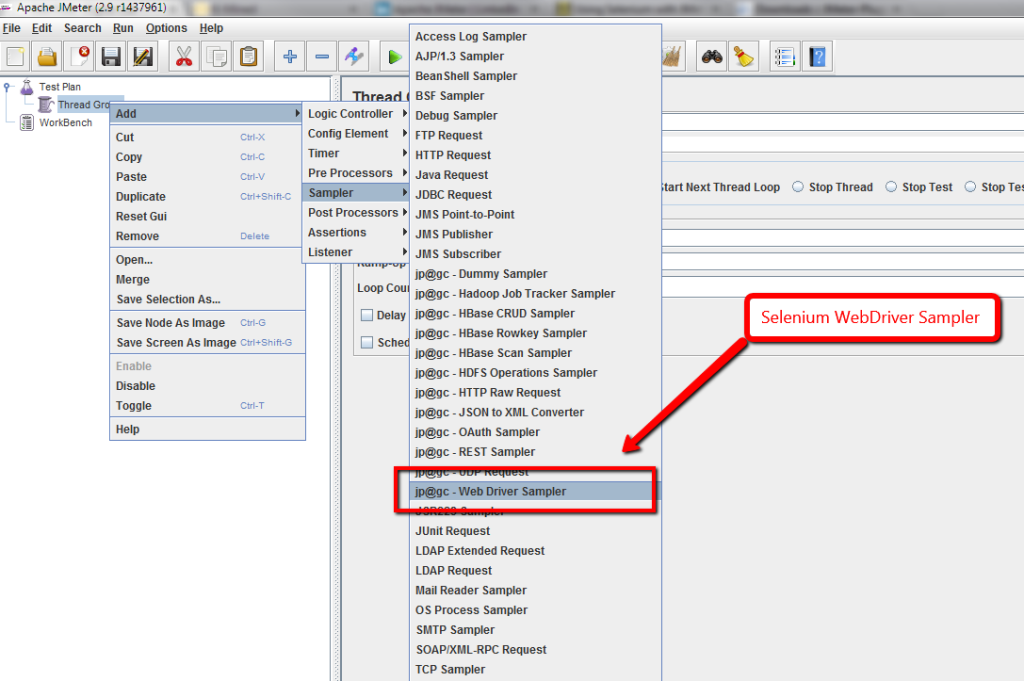Choose Save Node As Image entry

(208, 323)
